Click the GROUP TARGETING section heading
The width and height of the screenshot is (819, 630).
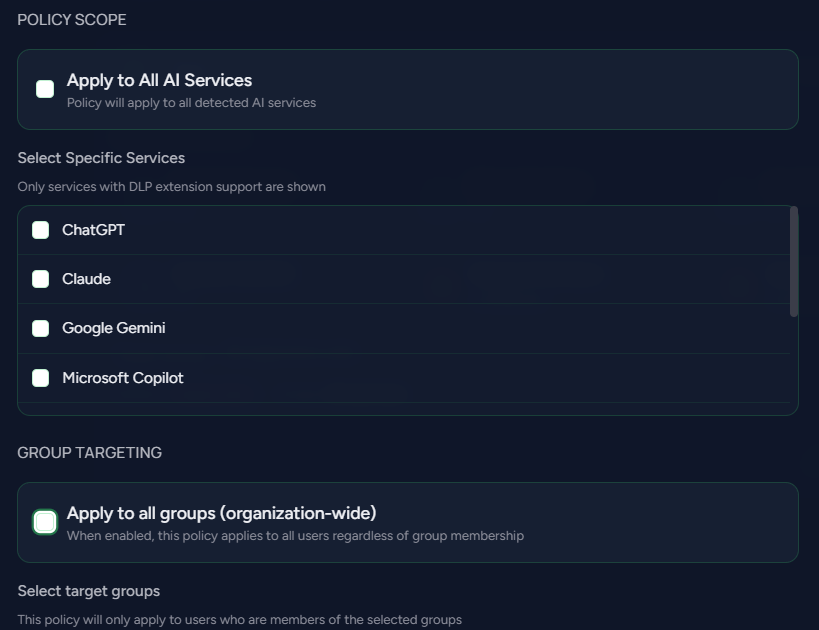tap(89, 452)
